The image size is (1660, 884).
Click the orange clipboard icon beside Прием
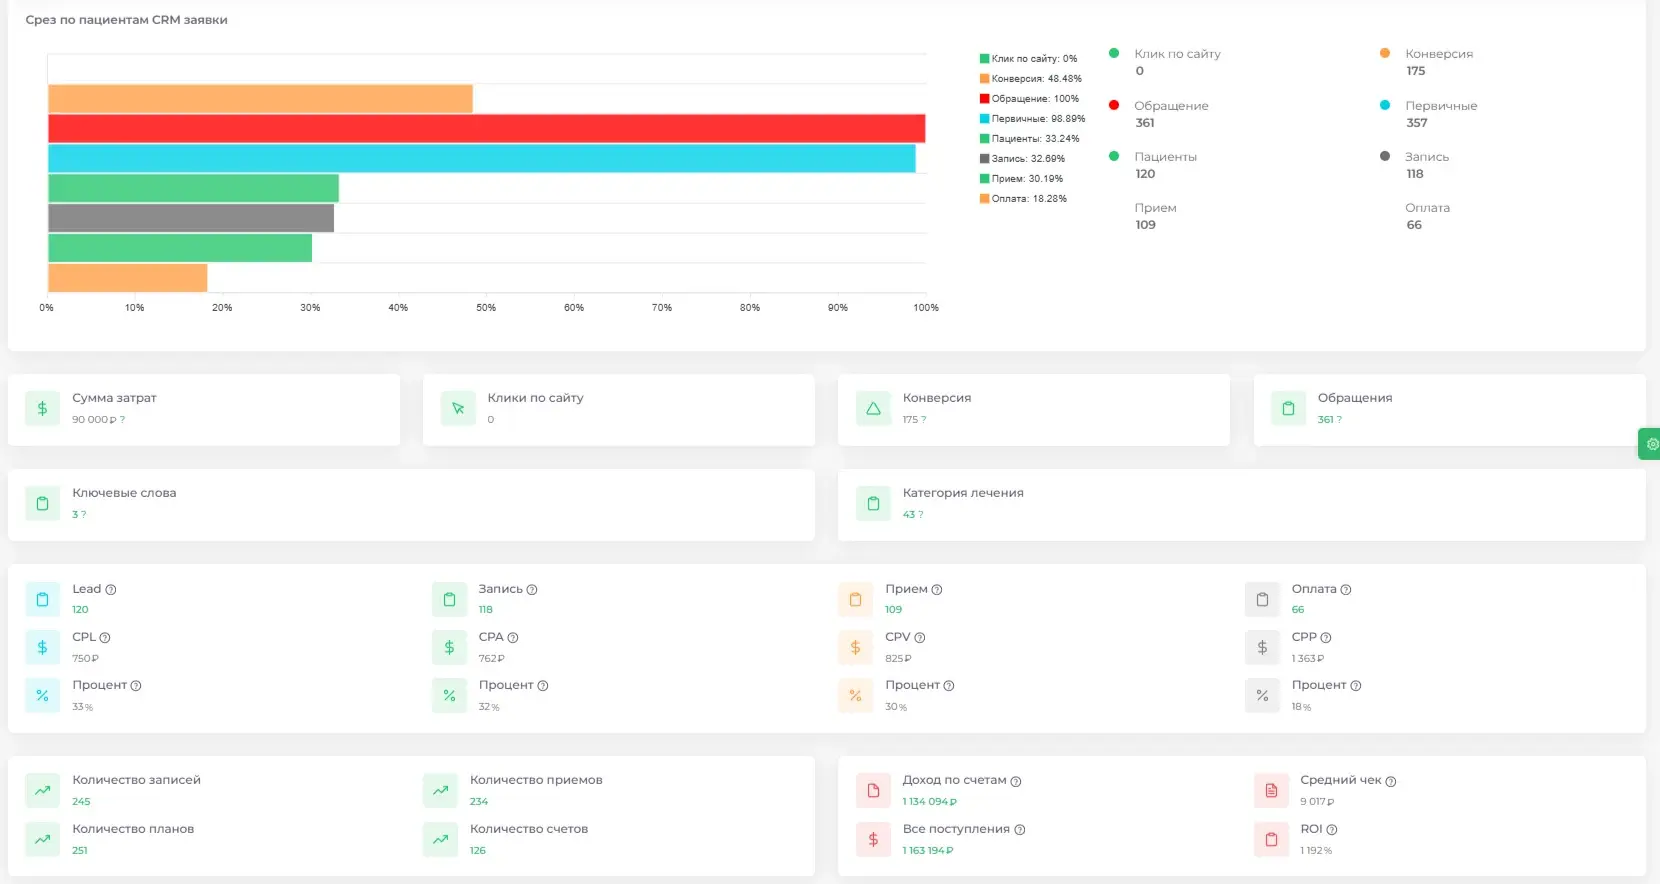pos(855,599)
